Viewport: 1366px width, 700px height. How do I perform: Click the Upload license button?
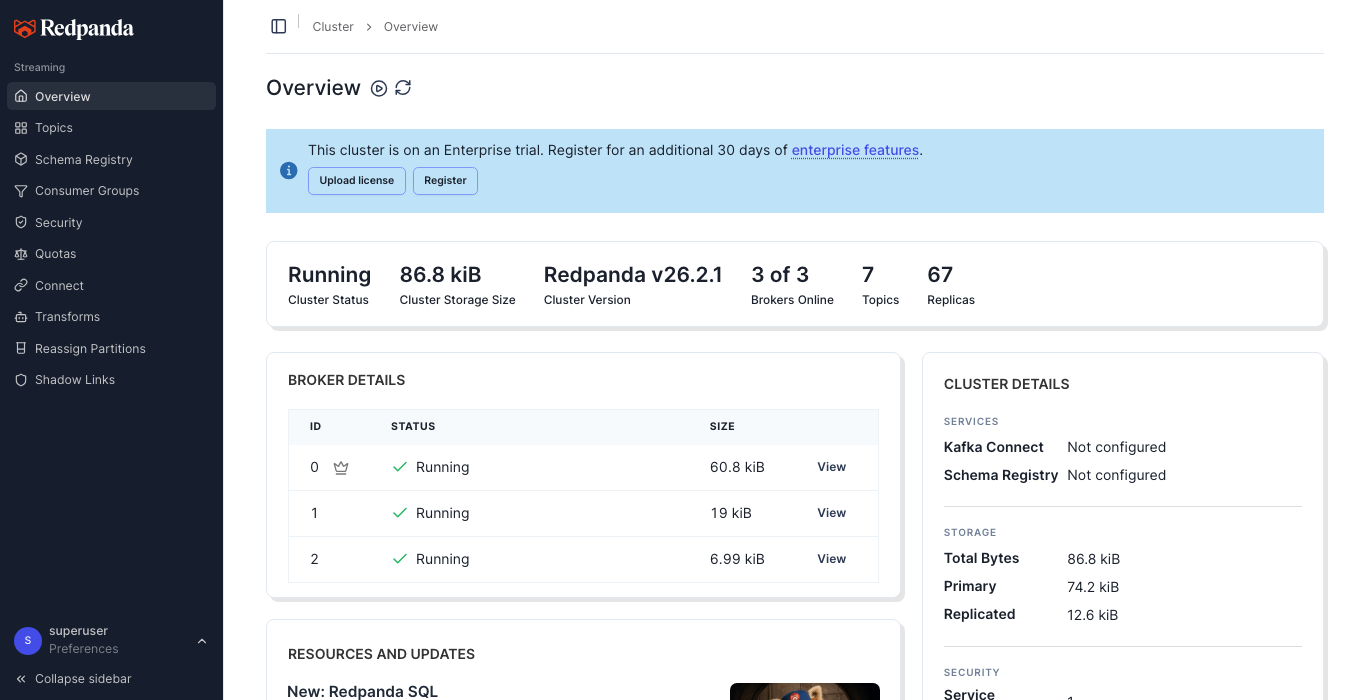[x=357, y=181]
